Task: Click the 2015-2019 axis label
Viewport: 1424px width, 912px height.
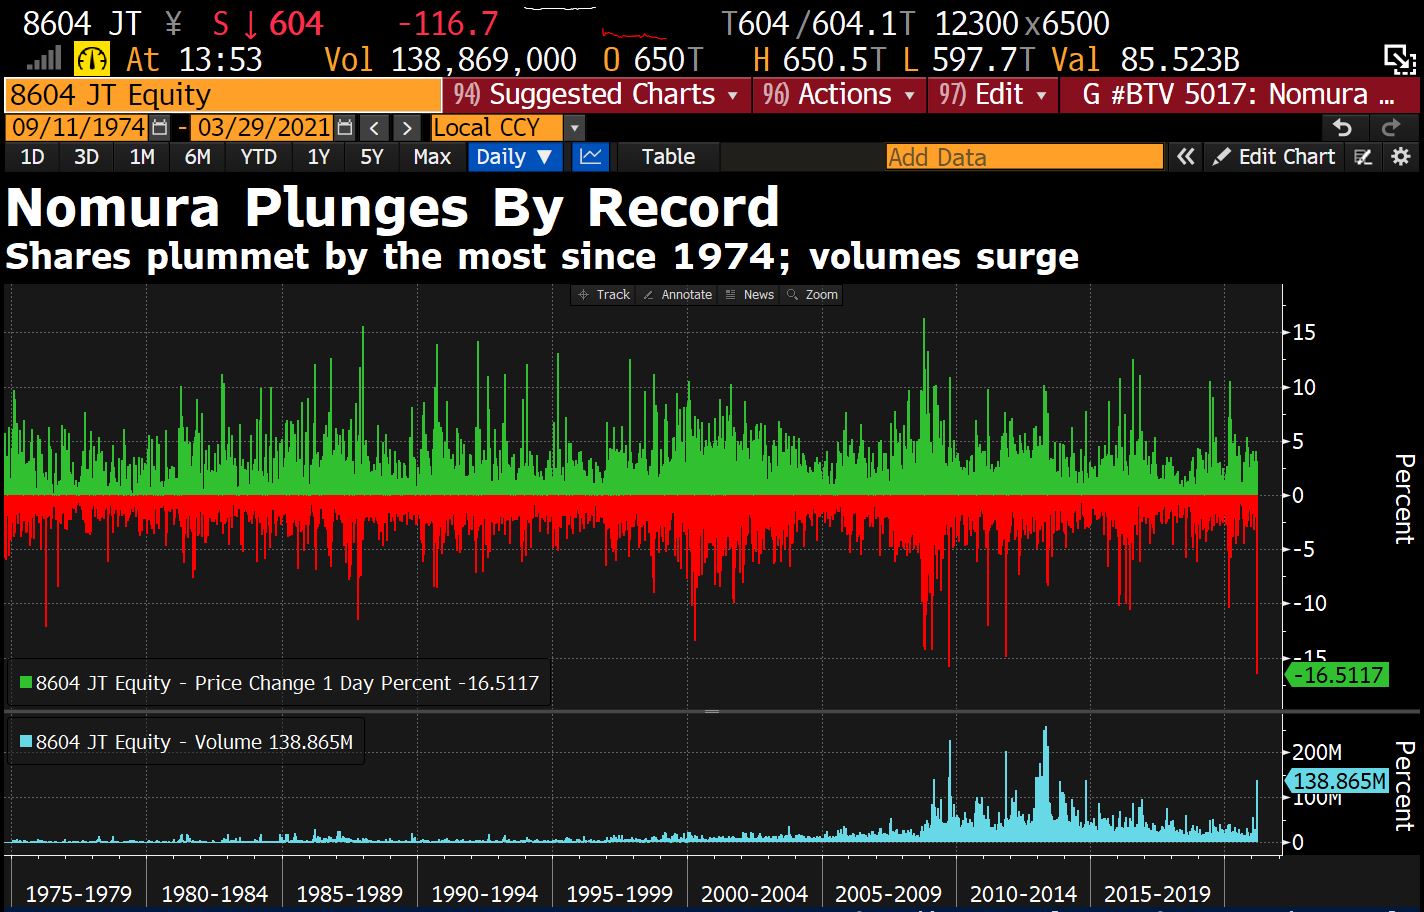Action: (x=1157, y=894)
